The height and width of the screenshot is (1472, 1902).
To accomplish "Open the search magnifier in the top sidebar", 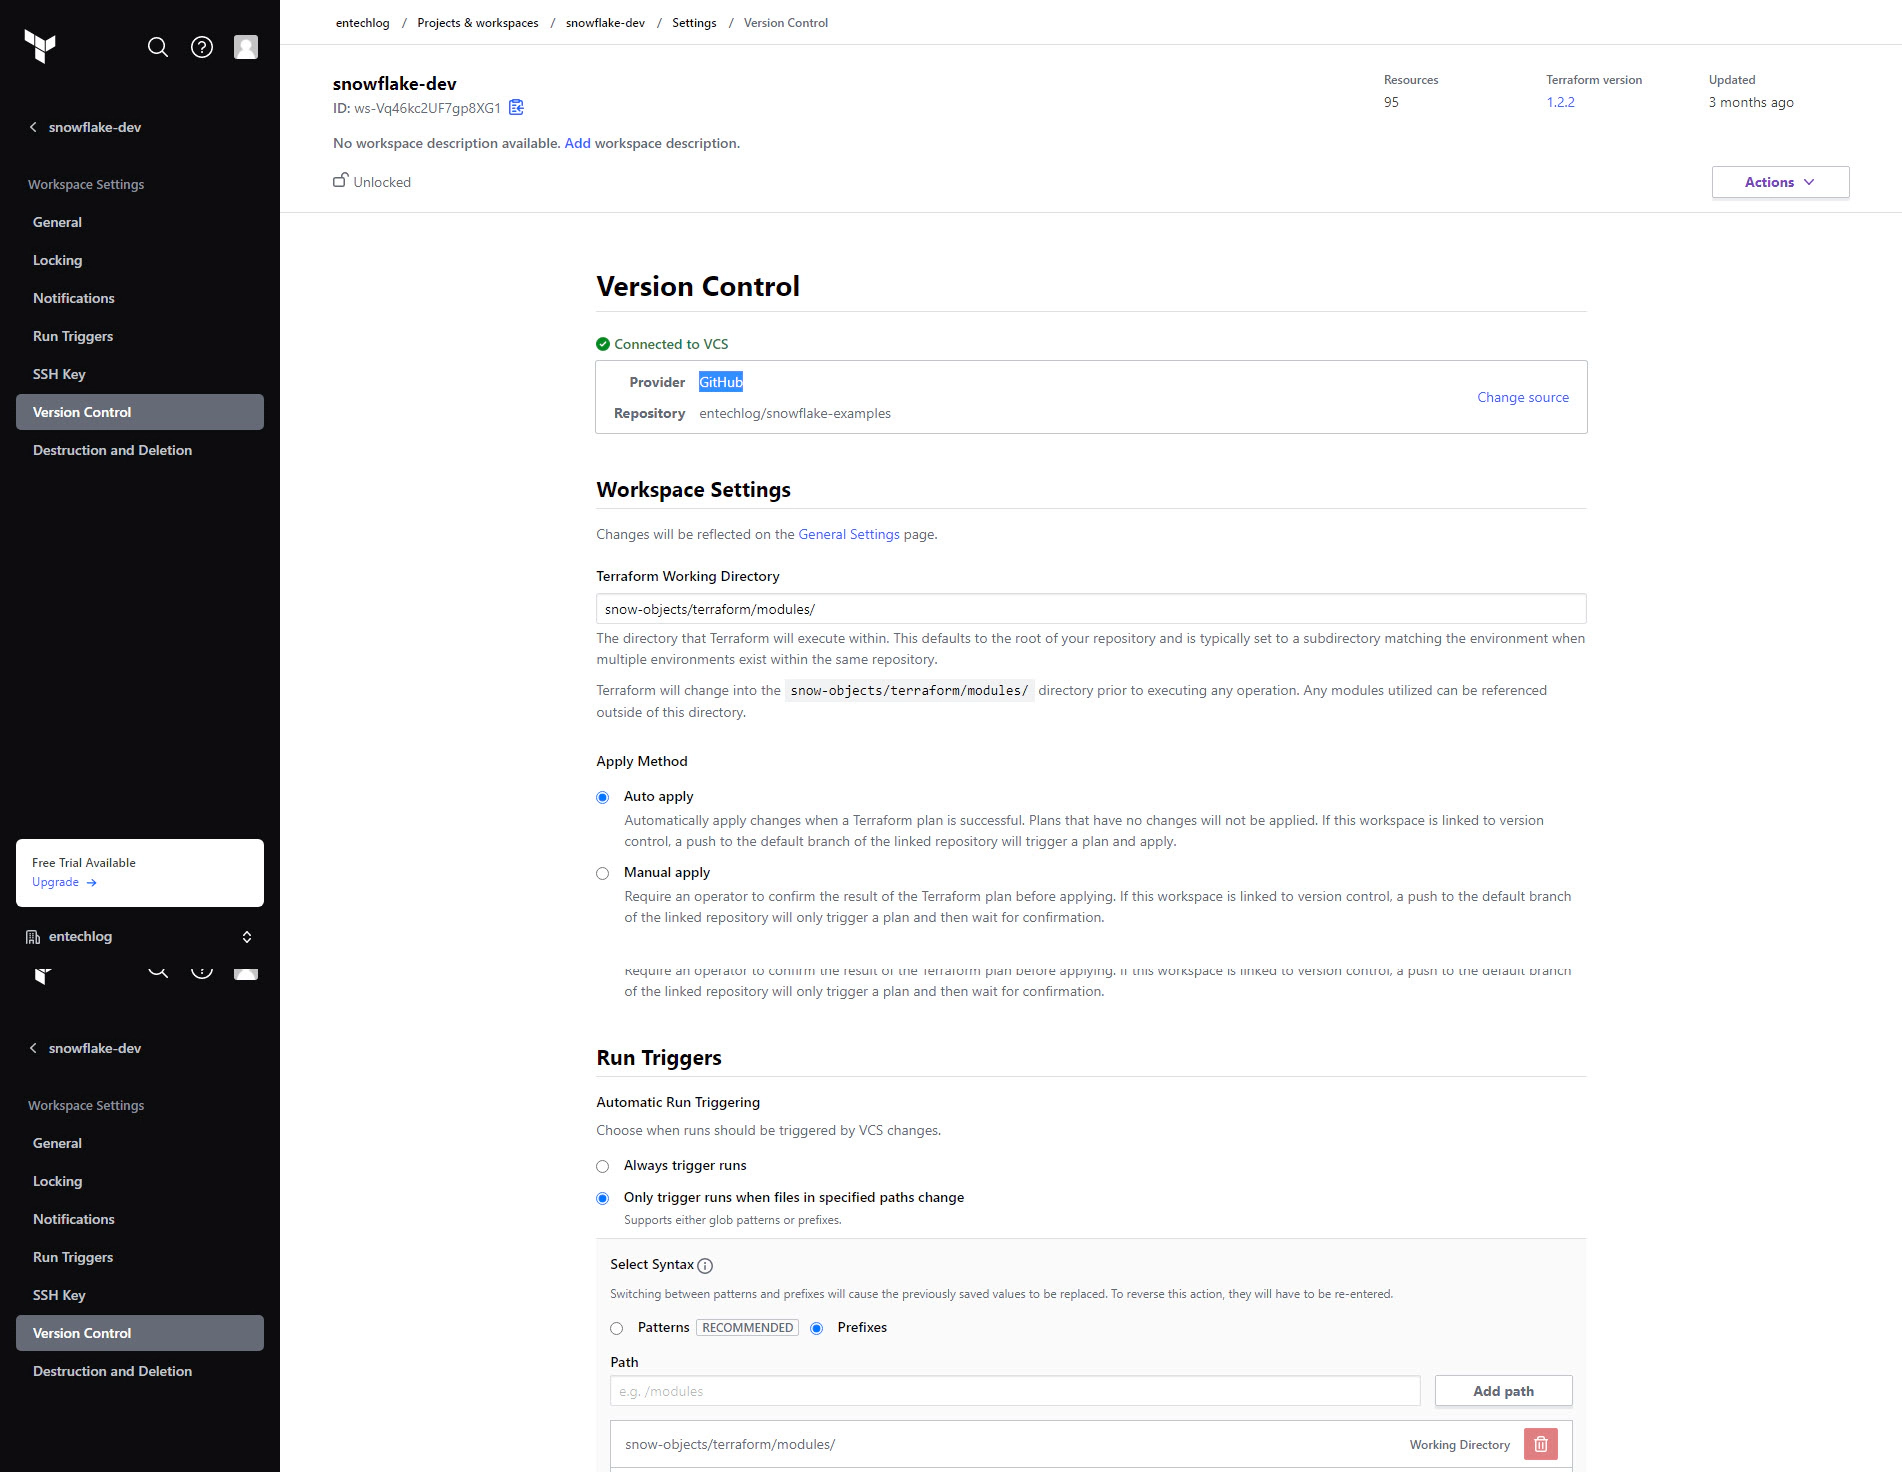I will [158, 47].
